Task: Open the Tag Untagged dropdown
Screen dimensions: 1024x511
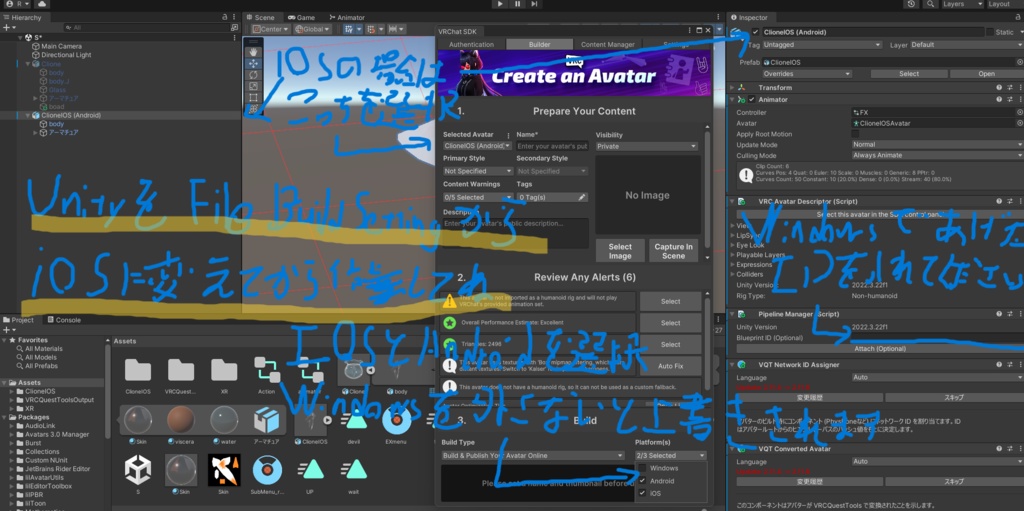Action: click(x=822, y=45)
